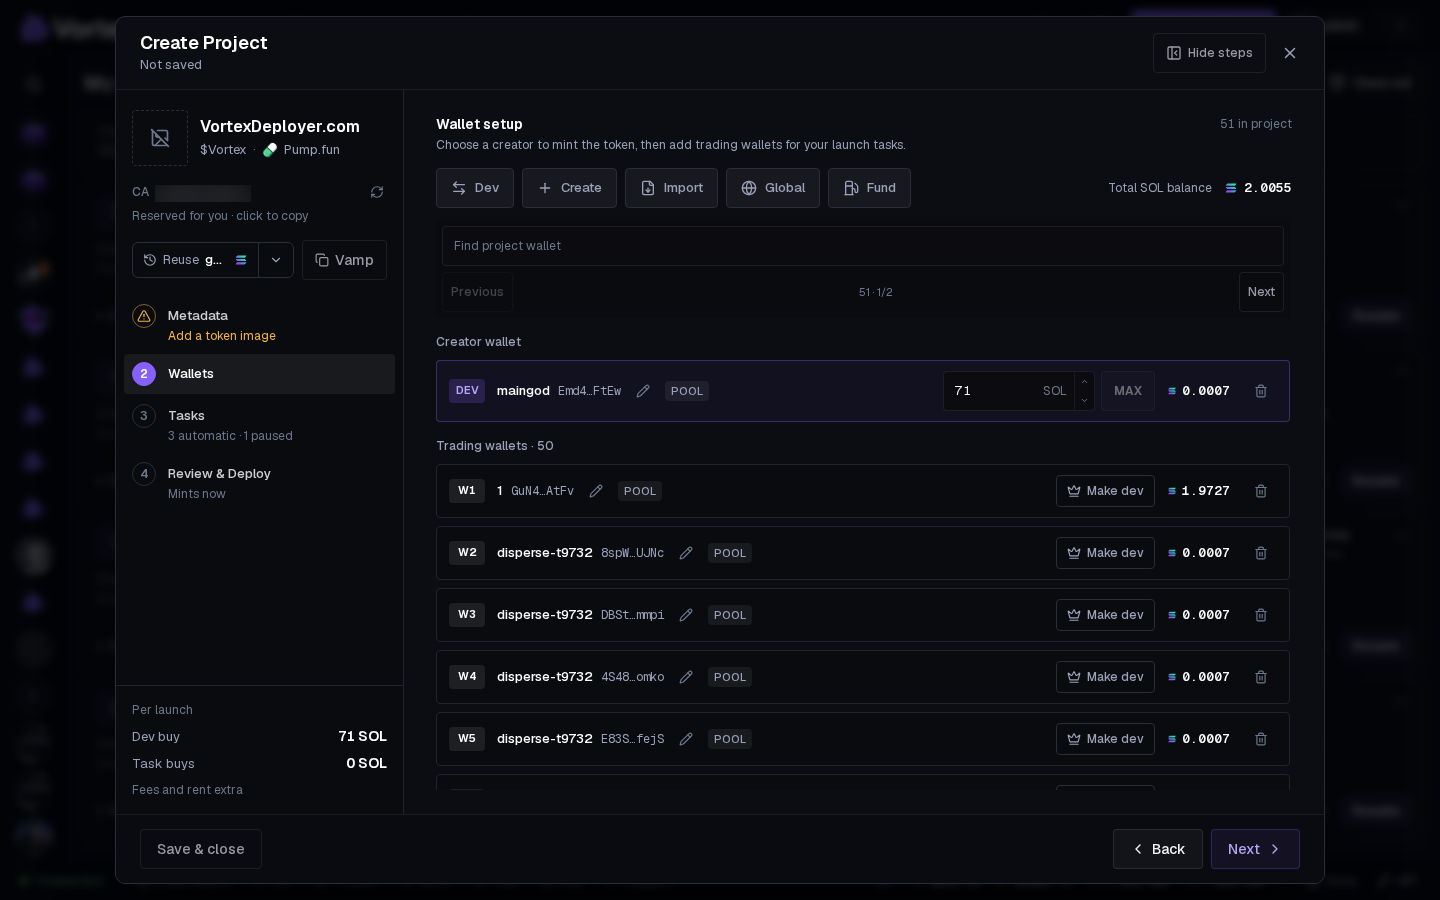Delete the maingod creator wallet

[1261, 391]
